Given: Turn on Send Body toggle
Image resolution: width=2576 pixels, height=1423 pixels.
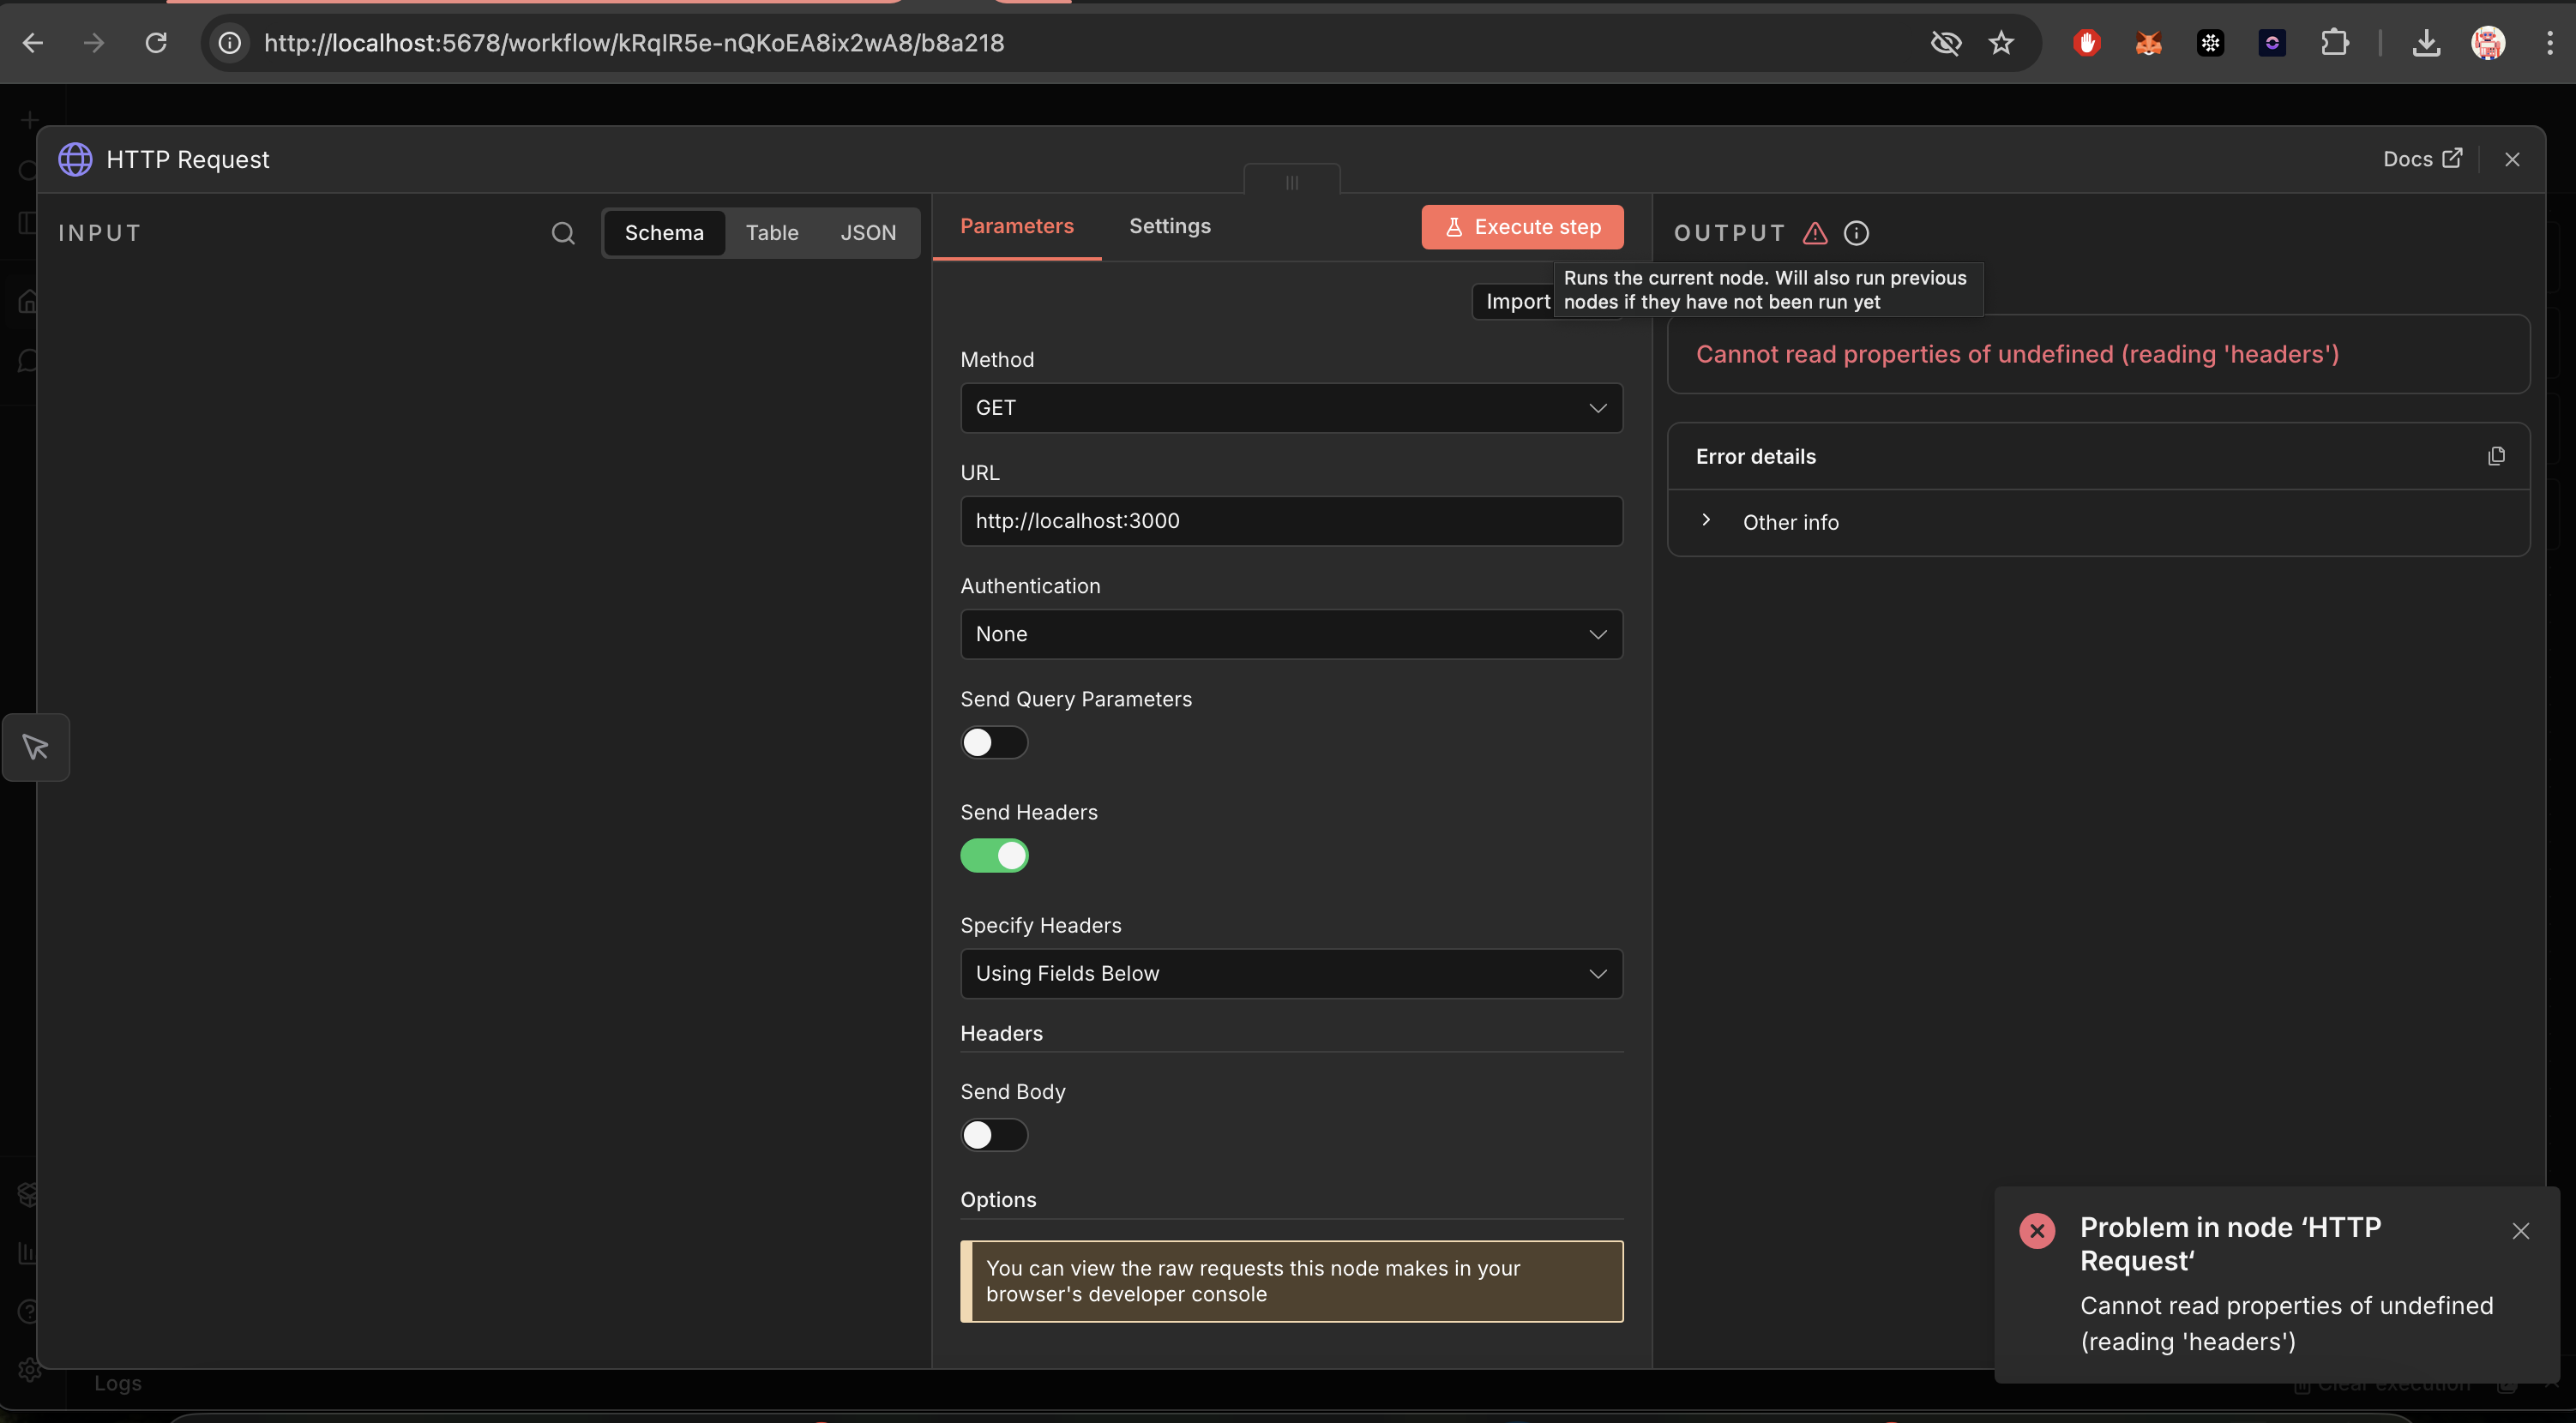Looking at the screenshot, I should pos(994,1135).
